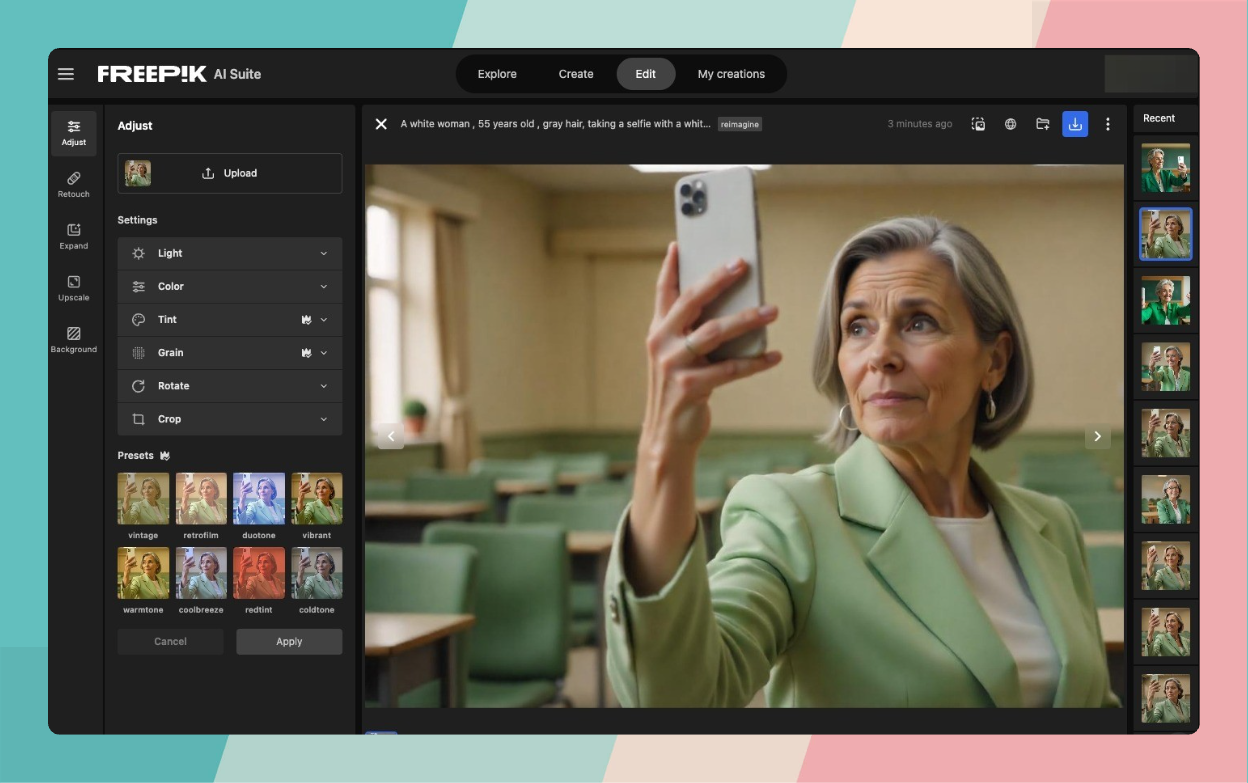Open the three-dot more options menu
This screenshot has width=1248, height=783.
click(x=1107, y=124)
